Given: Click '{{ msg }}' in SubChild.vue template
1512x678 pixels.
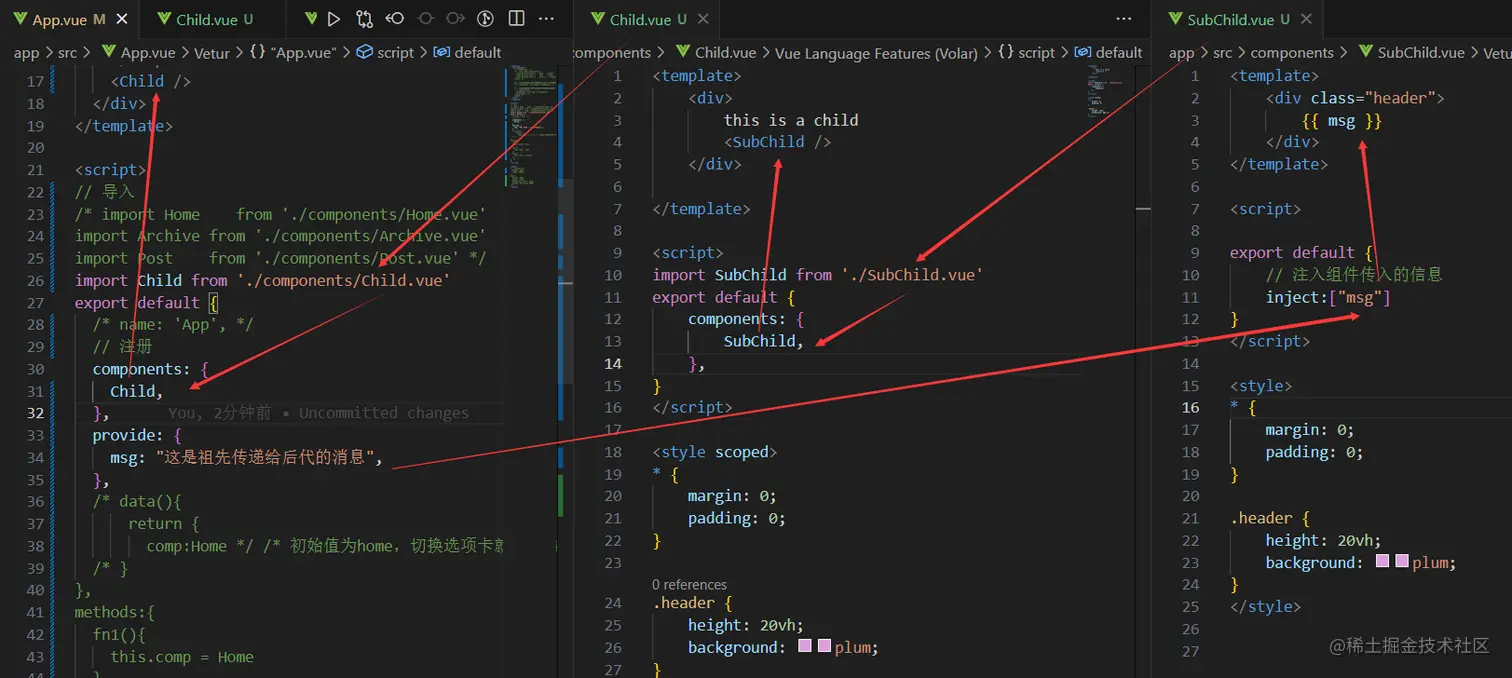Looking at the screenshot, I should click(1342, 121).
